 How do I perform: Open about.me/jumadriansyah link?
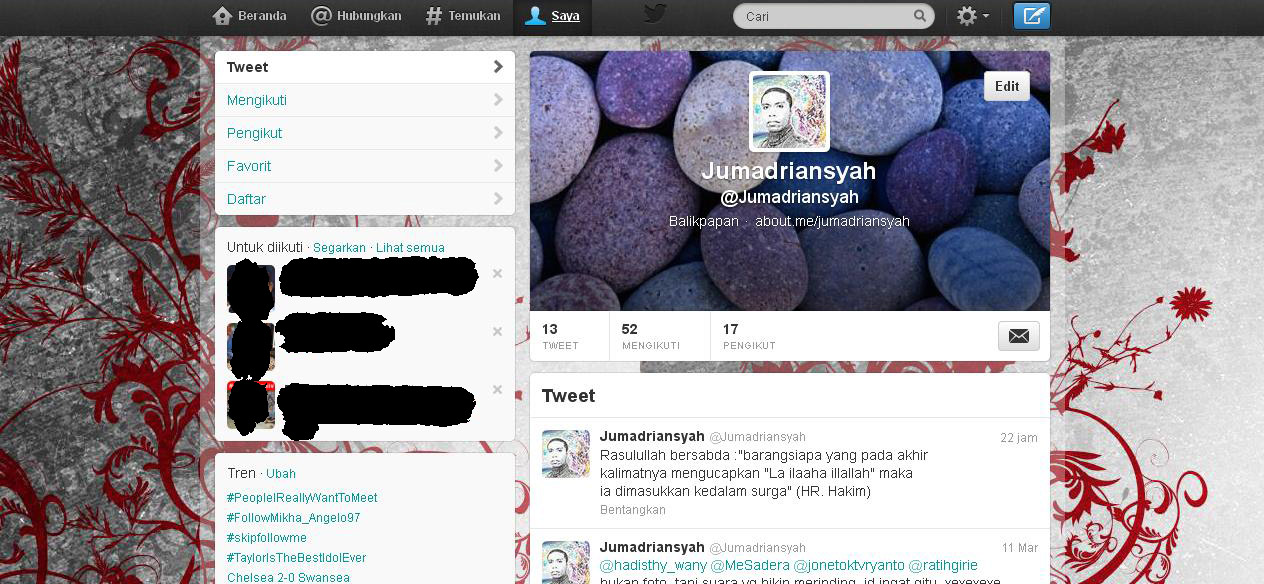[832, 221]
